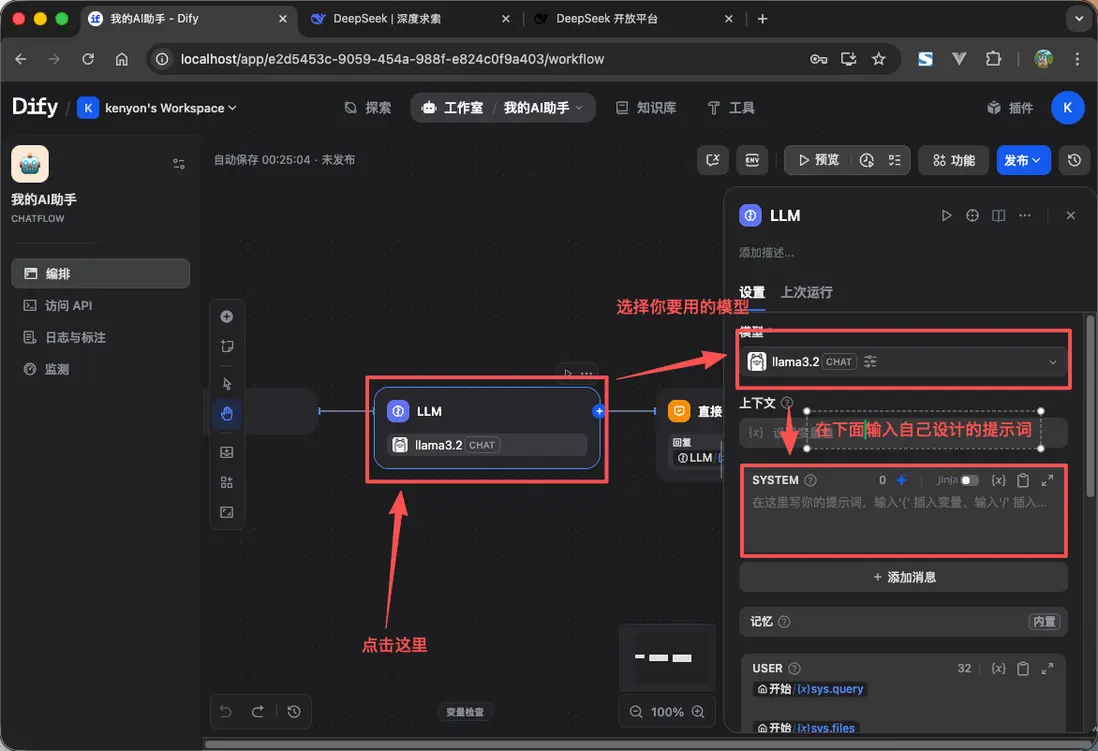Open the llama3.2 model selector dropdown
1098x751 pixels.
[x=1051, y=361]
